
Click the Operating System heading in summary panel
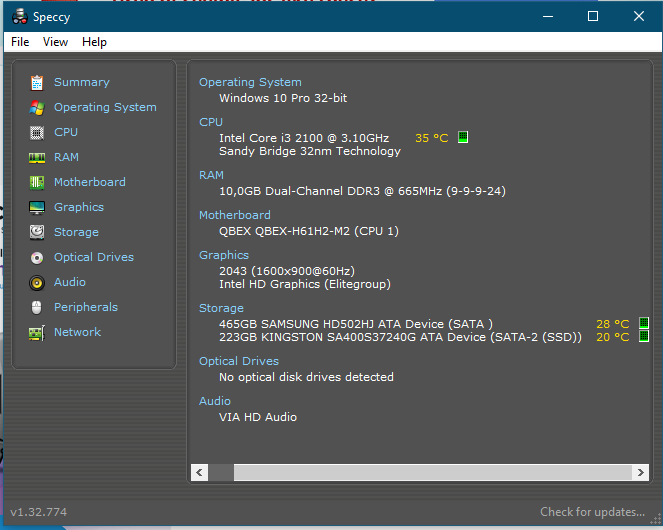click(x=250, y=82)
